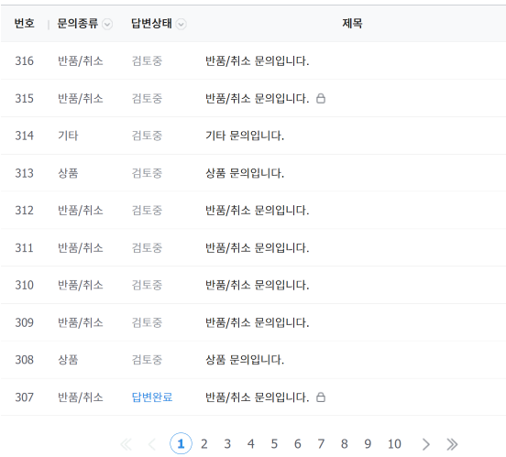Click the 답변완료 status on row 307
The height and width of the screenshot is (457, 506).
[152, 397]
